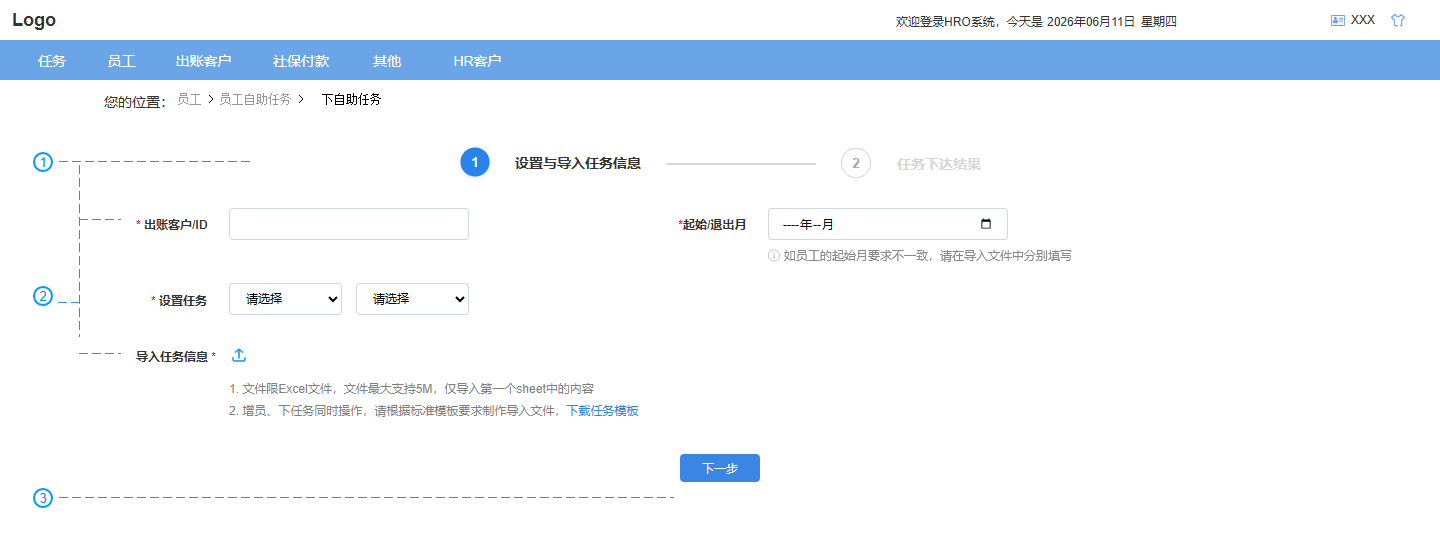Click the 下一步 button
1440x554 pixels.
click(x=720, y=468)
